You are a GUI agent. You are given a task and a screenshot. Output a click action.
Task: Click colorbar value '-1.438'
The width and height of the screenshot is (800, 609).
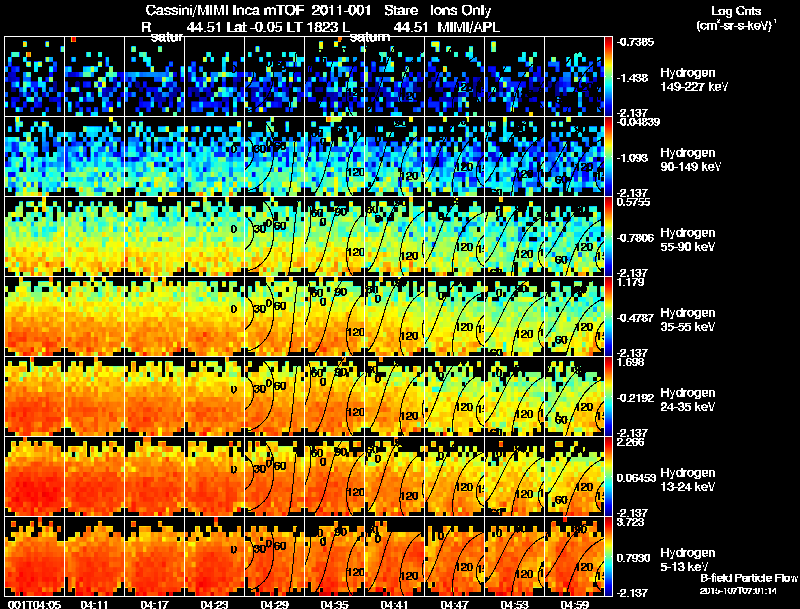pyautogui.click(x=632, y=78)
